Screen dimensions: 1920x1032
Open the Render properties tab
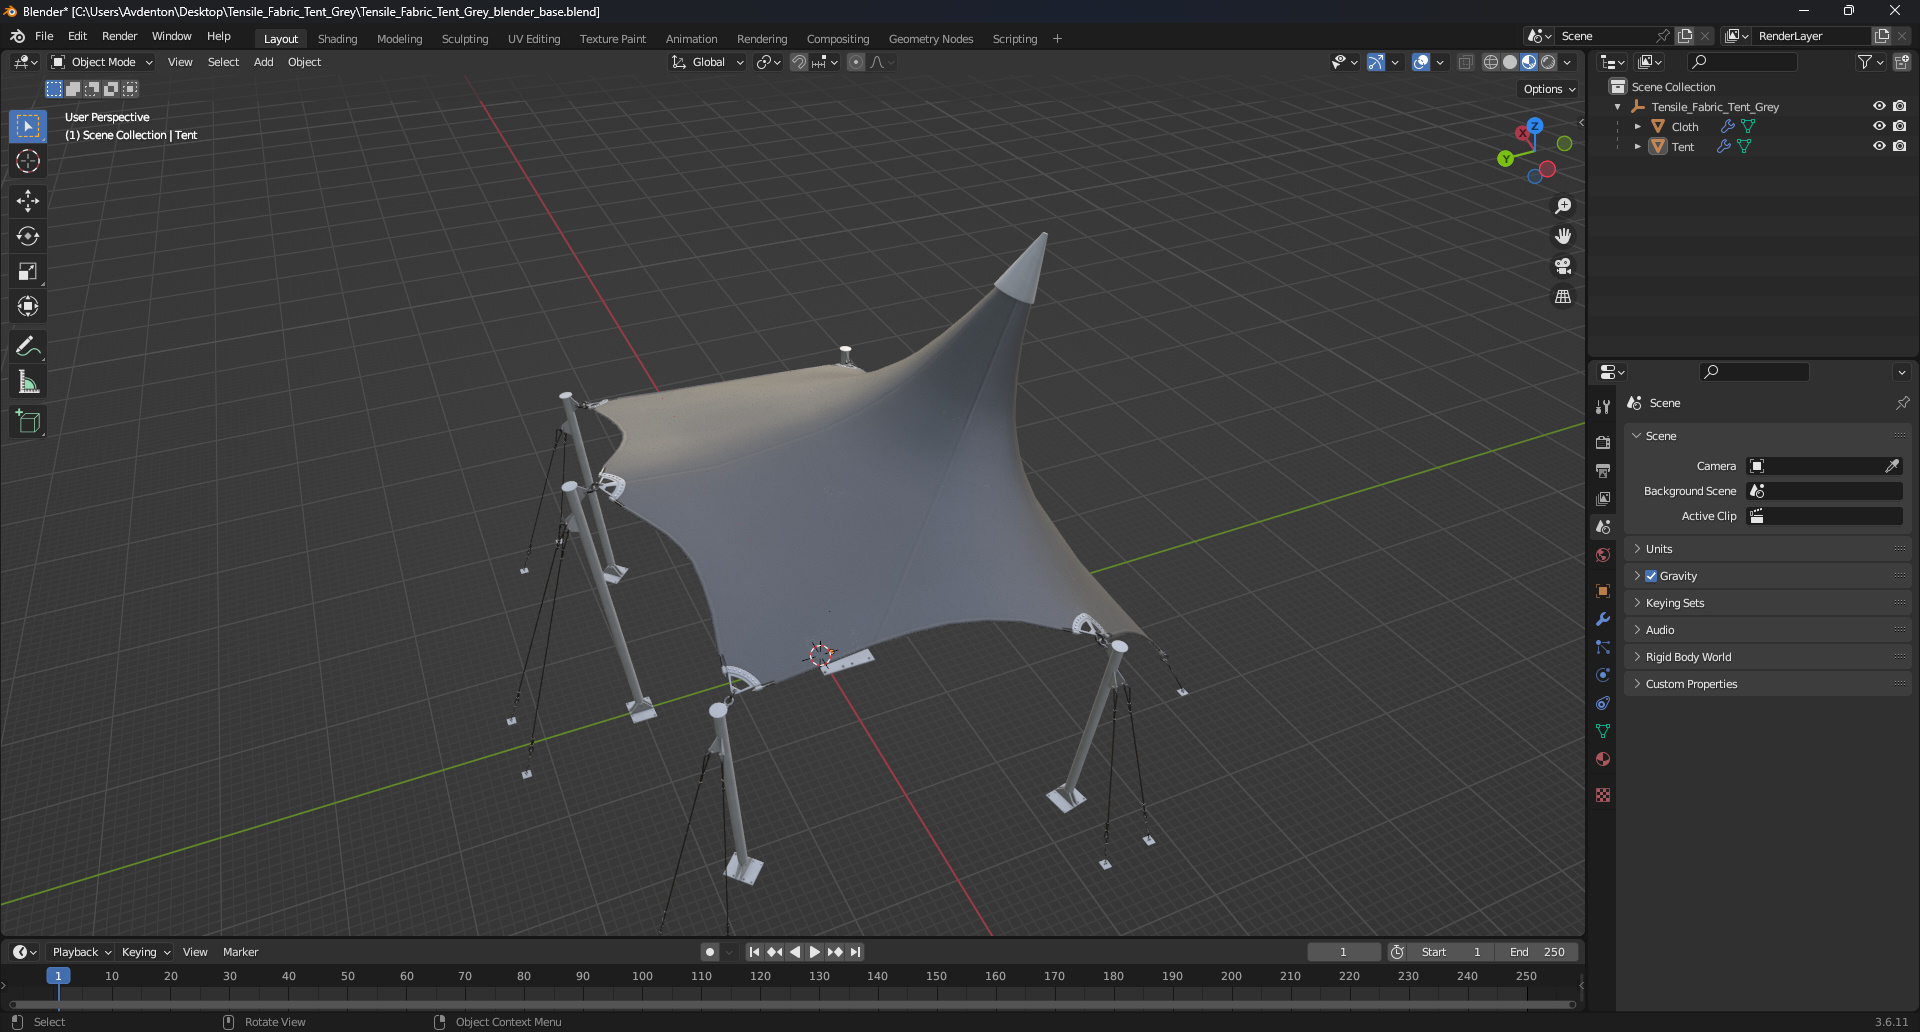click(x=1603, y=442)
